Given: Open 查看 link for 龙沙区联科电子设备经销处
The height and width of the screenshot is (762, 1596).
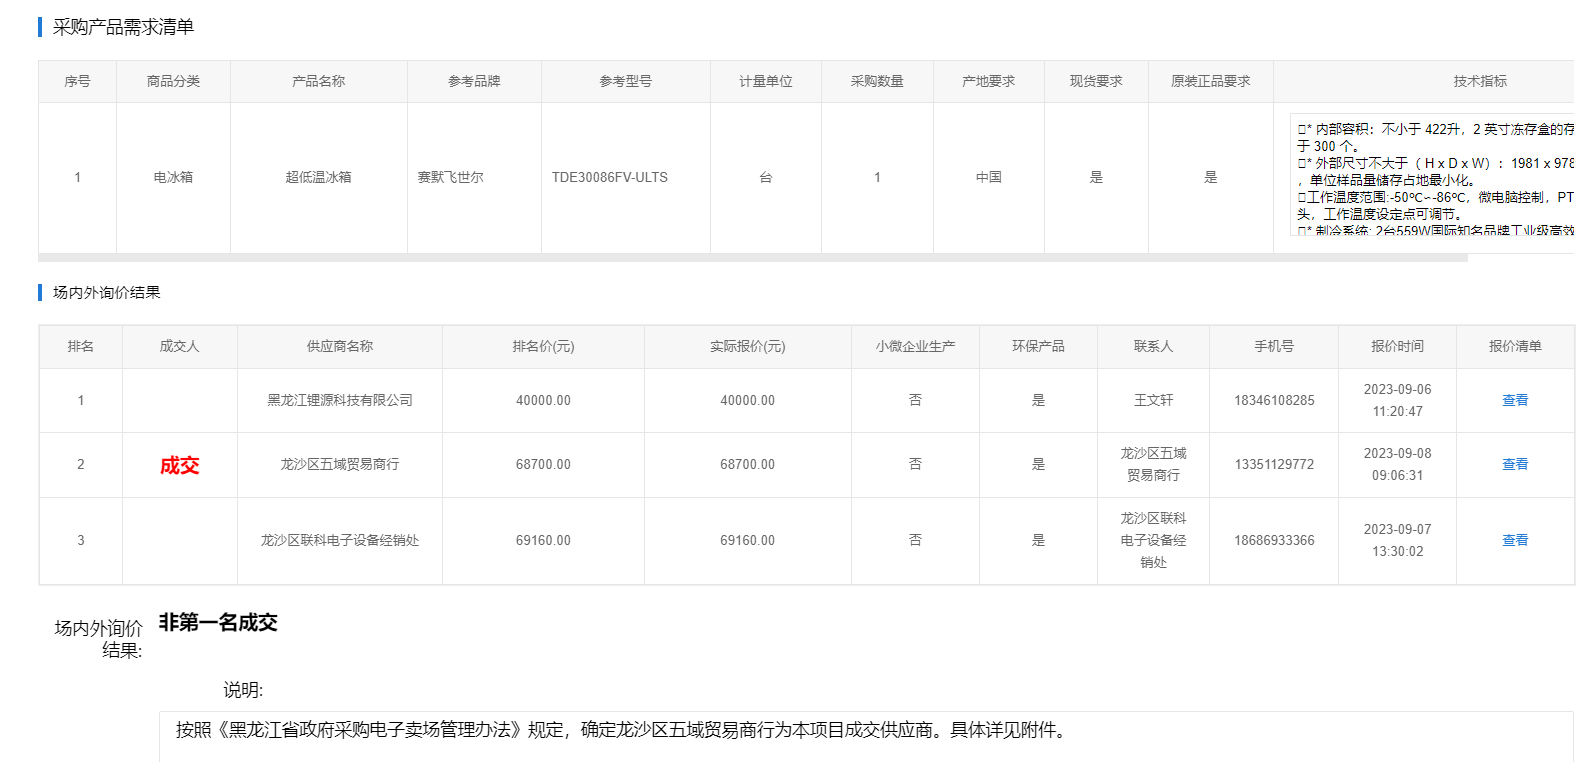Looking at the screenshot, I should (x=1514, y=540).
